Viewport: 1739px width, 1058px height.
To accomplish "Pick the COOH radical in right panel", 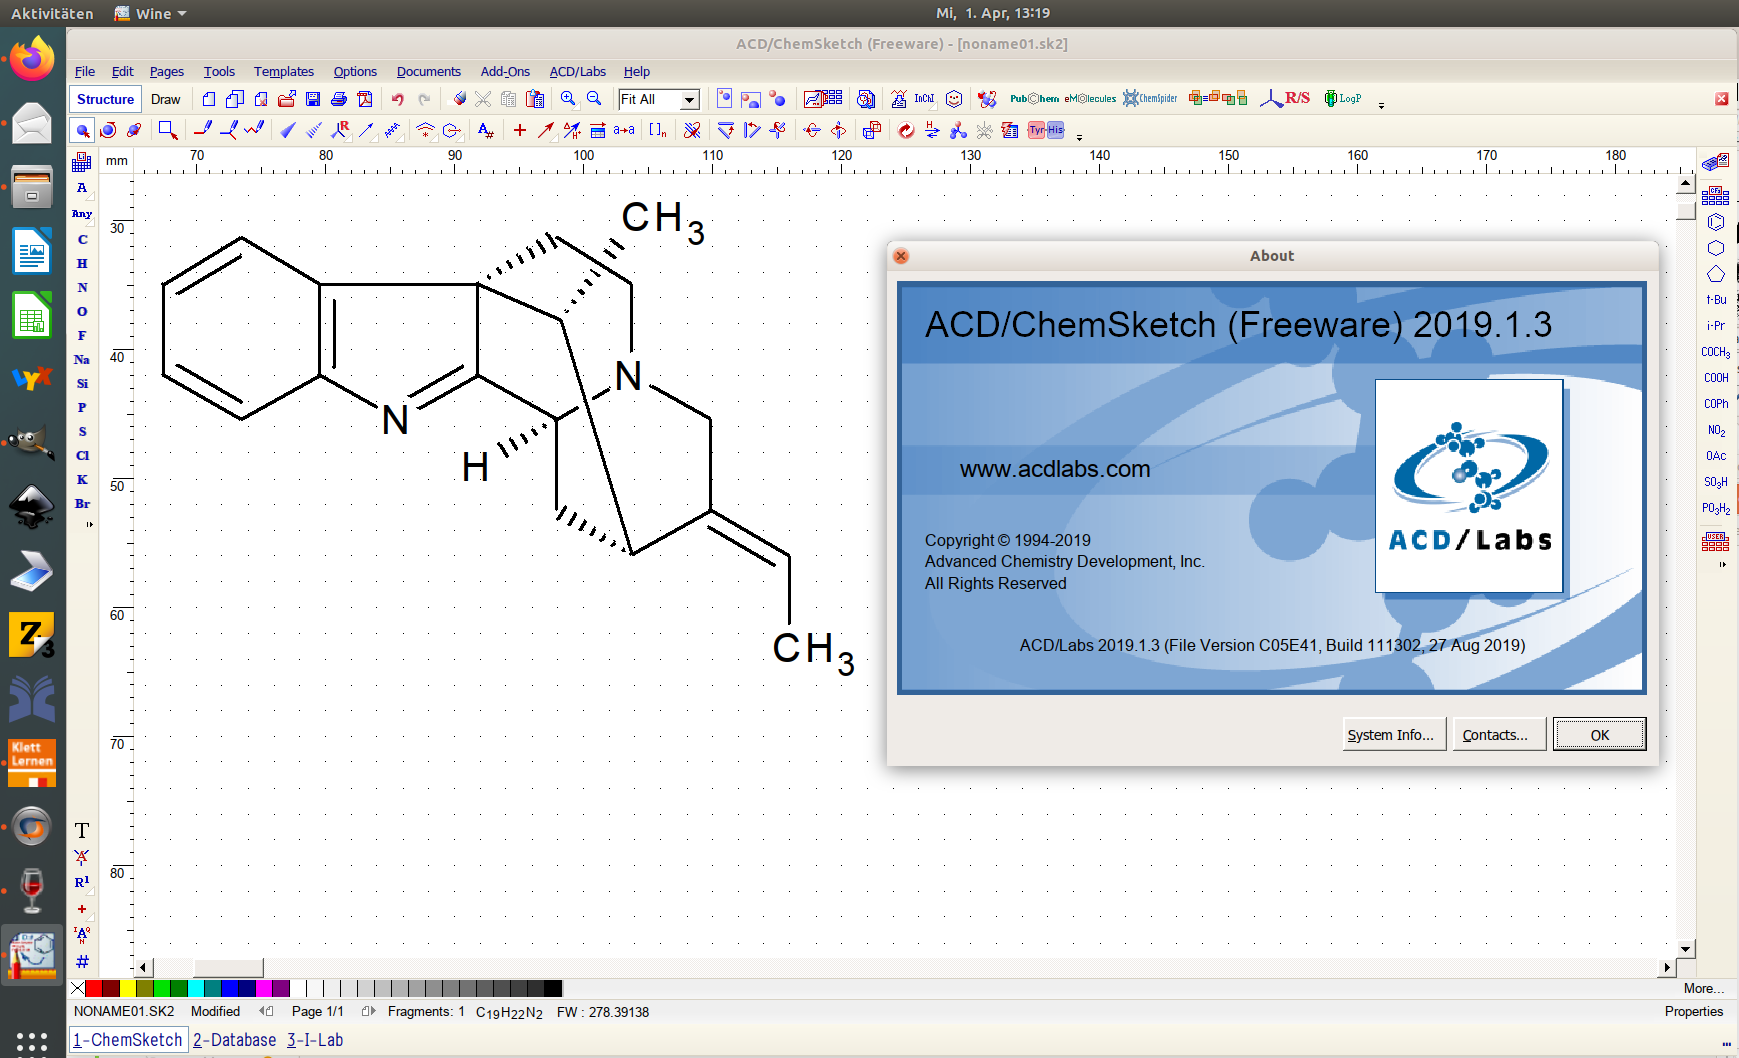I will [1716, 378].
